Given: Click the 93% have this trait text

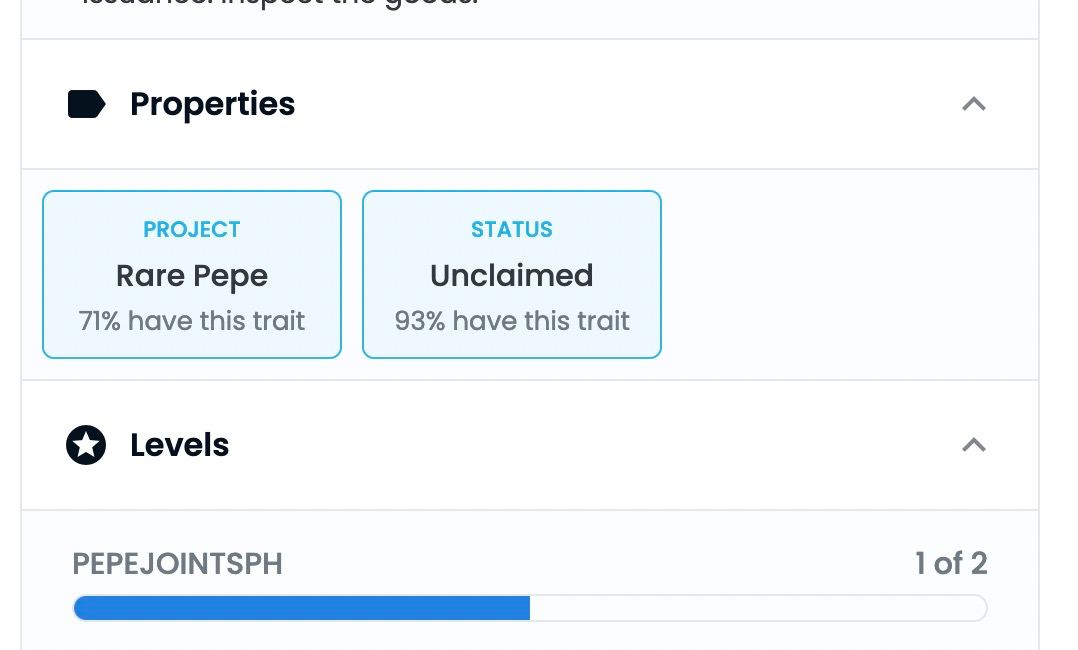Looking at the screenshot, I should [x=512, y=321].
